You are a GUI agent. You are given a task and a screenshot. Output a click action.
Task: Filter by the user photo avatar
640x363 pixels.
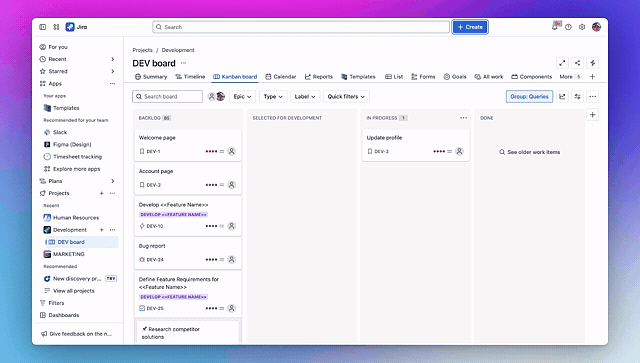220,97
